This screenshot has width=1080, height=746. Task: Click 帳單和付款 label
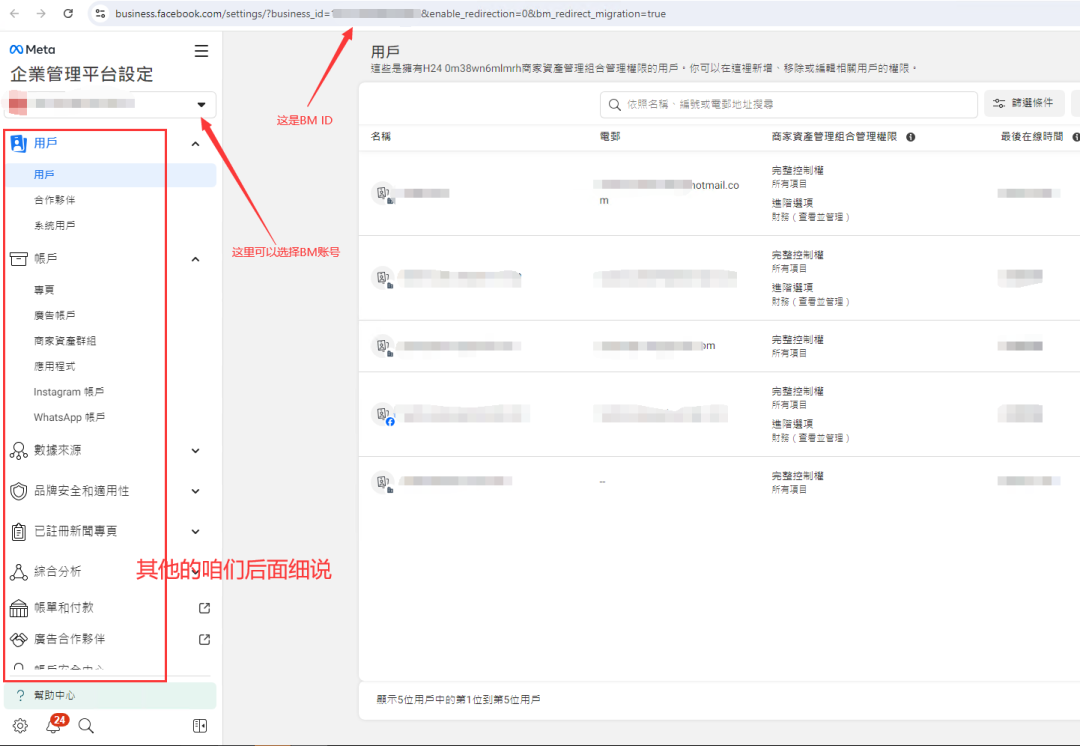pyautogui.click(x=64, y=608)
